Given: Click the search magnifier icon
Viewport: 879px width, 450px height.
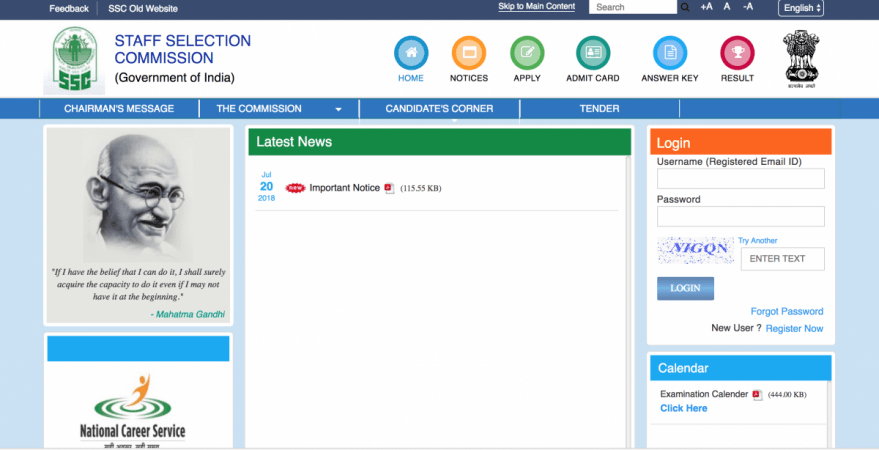Looking at the screenshot, I should (685, 7).
